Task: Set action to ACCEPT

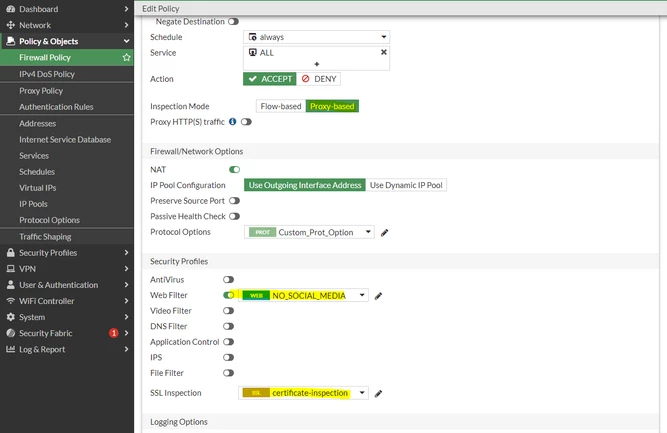Action: 270,79
